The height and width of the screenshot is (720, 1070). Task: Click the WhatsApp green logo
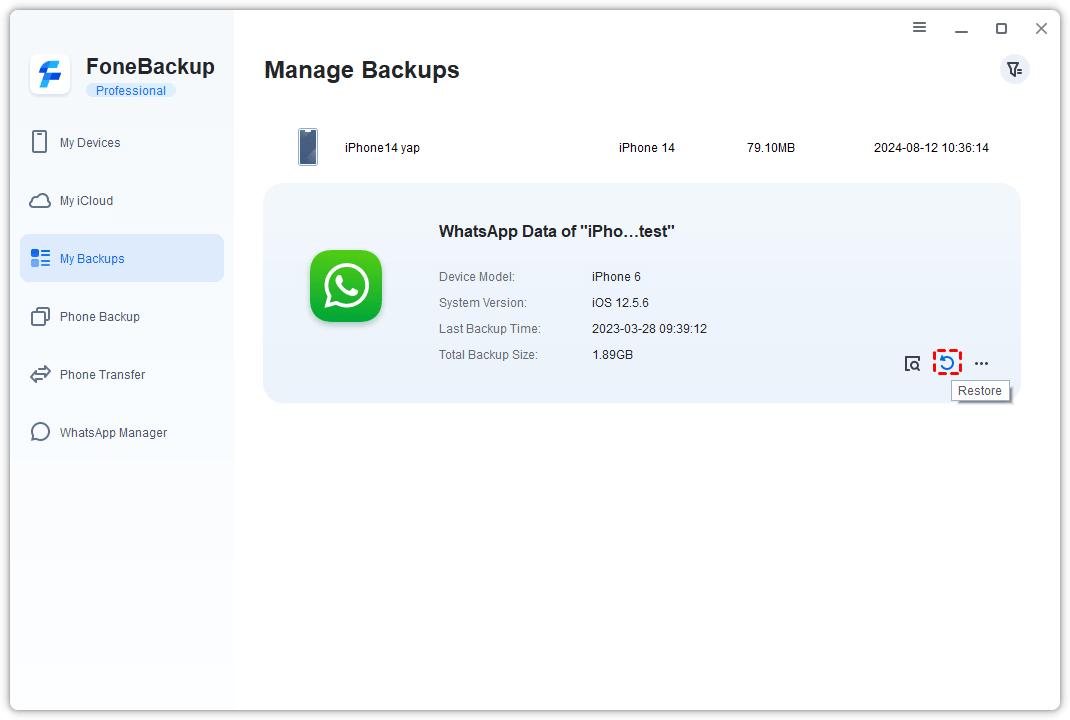(346, 286)
